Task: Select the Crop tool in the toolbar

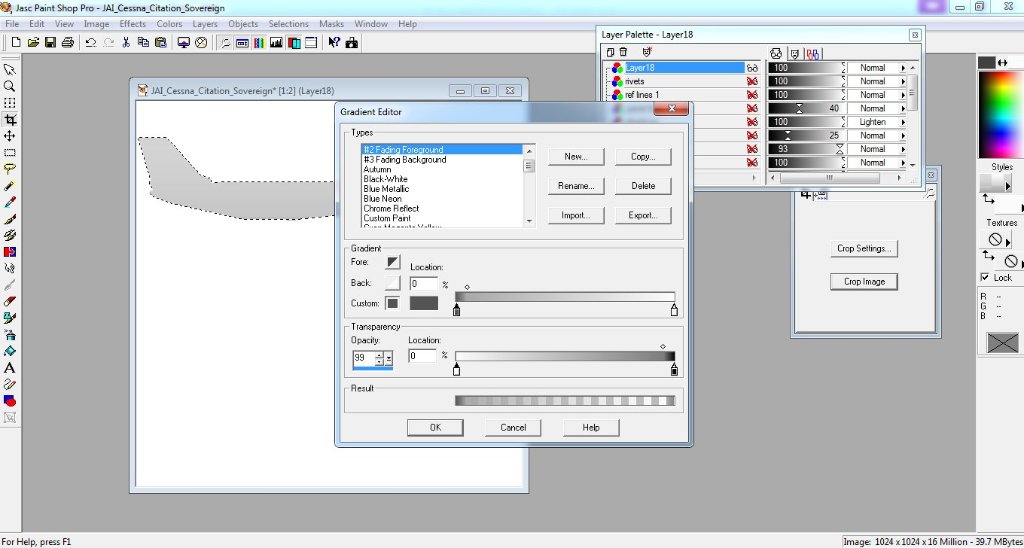Action: [x=10, y=119]
